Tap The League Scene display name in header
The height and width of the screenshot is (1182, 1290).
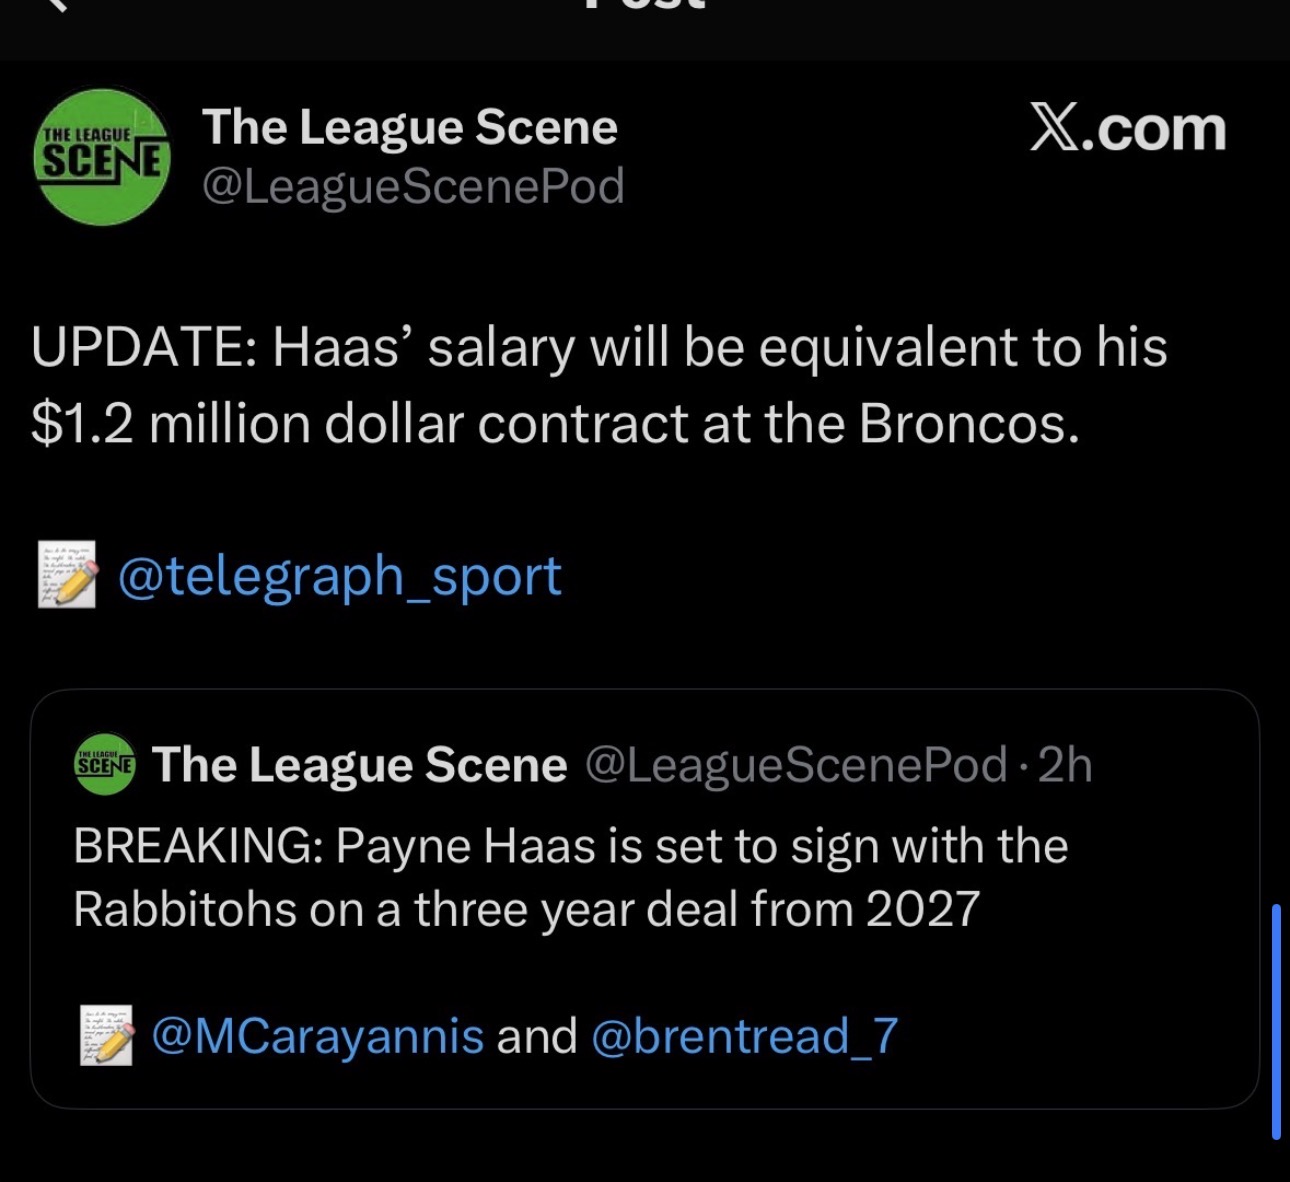click(x=410, y=128)
